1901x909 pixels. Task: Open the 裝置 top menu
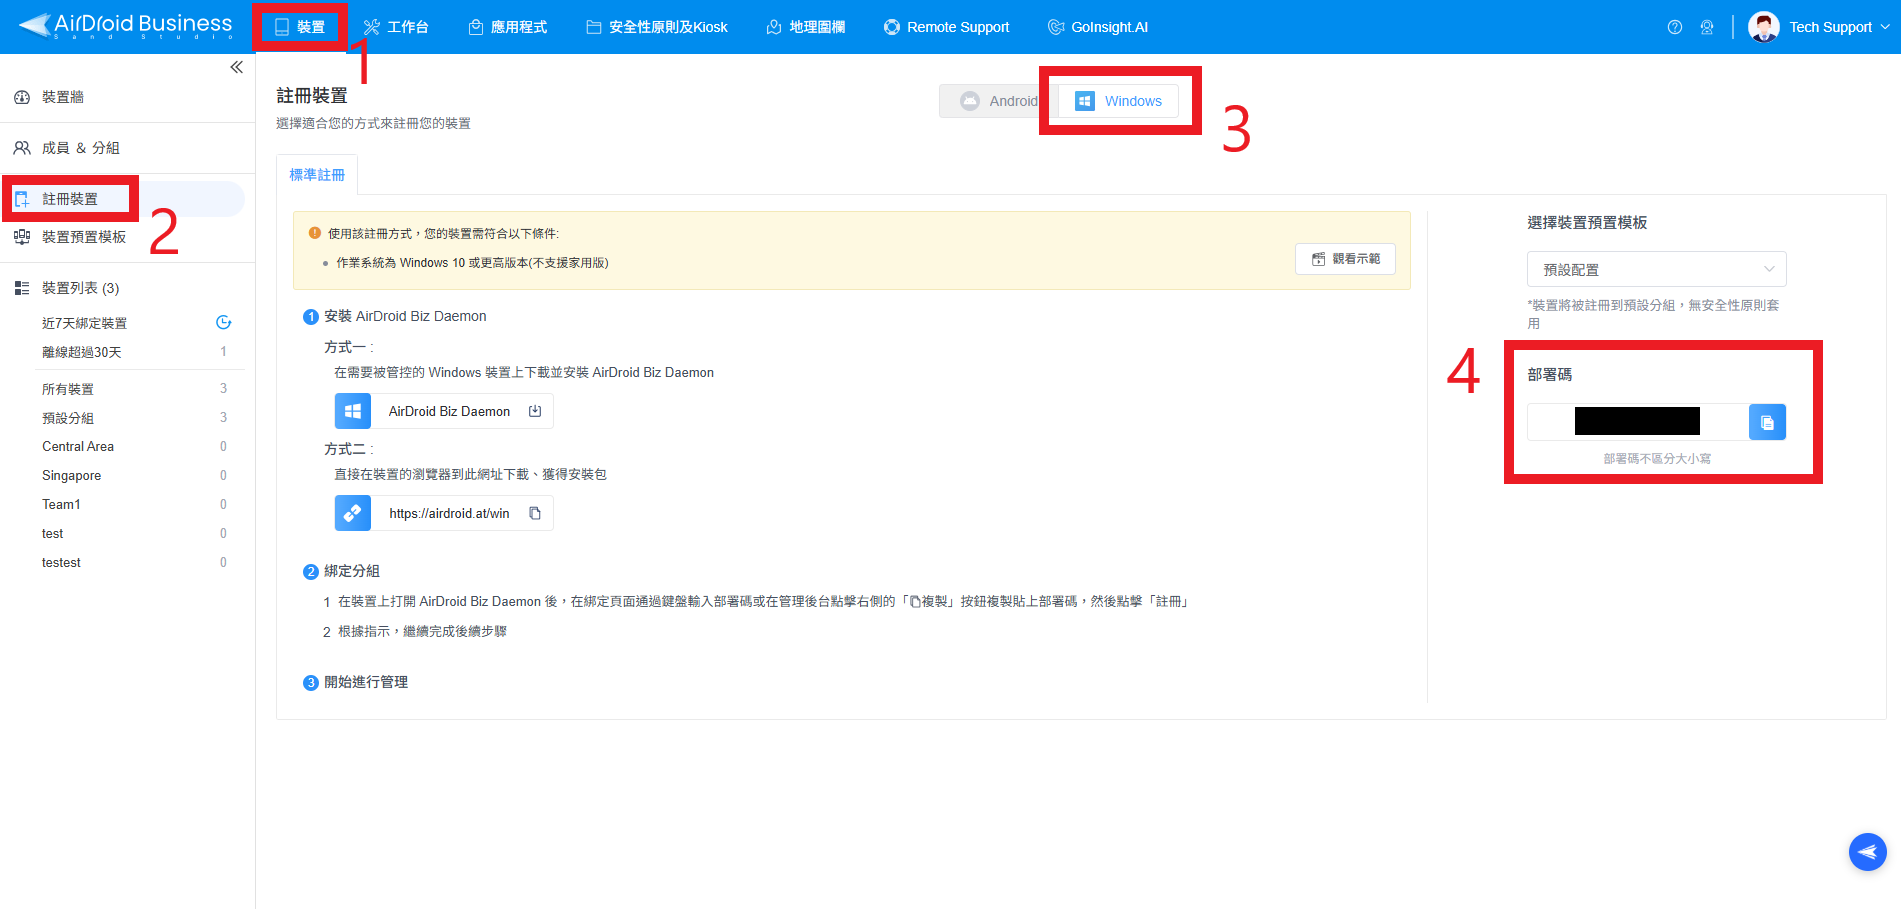pyautogui.click(x=300, y=27)
